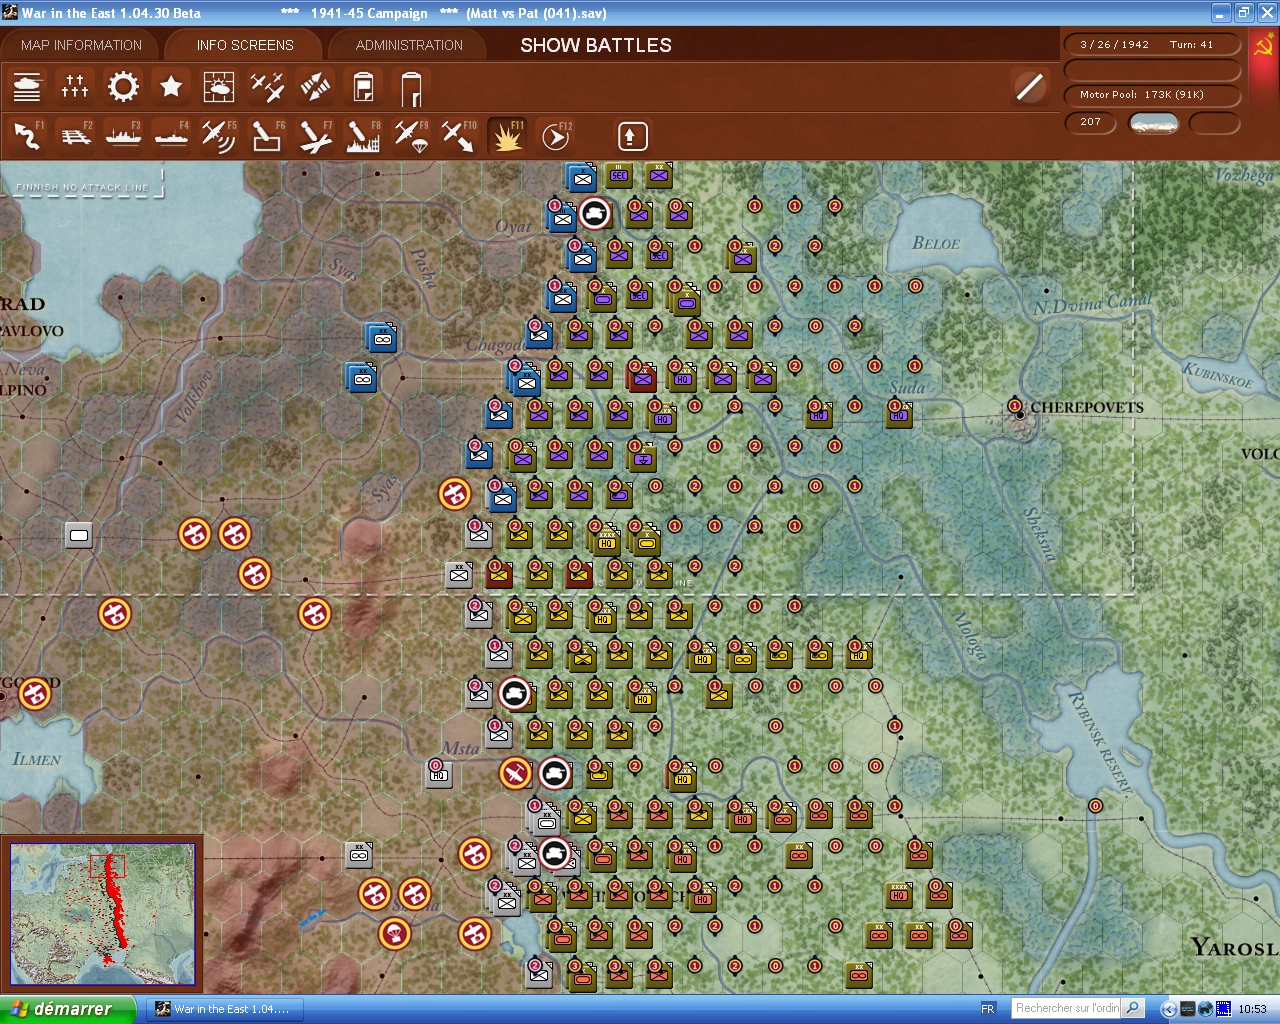1280x1024 pixels.
Task: Select the red bomber battle marker near Msta
Action: tap(515, 773)
